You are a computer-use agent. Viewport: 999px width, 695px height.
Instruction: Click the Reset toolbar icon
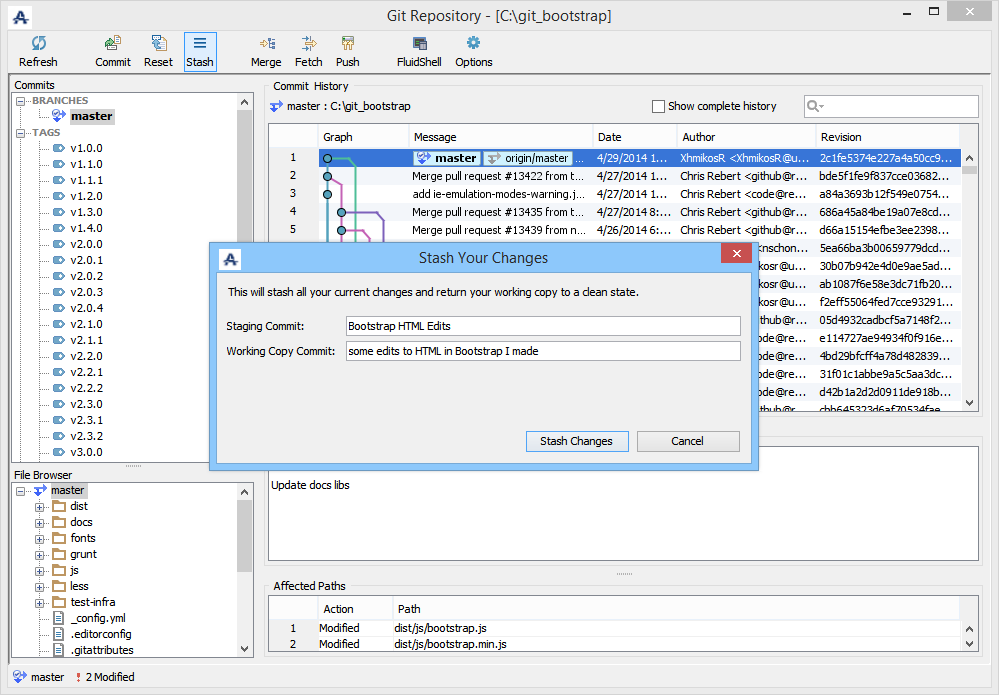coord(158,51)
